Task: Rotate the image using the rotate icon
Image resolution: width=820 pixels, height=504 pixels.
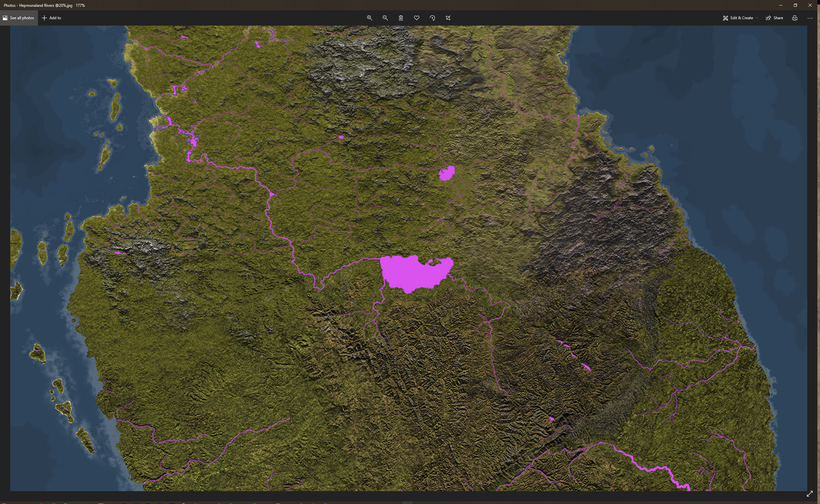Action: (x=432, y=18)
